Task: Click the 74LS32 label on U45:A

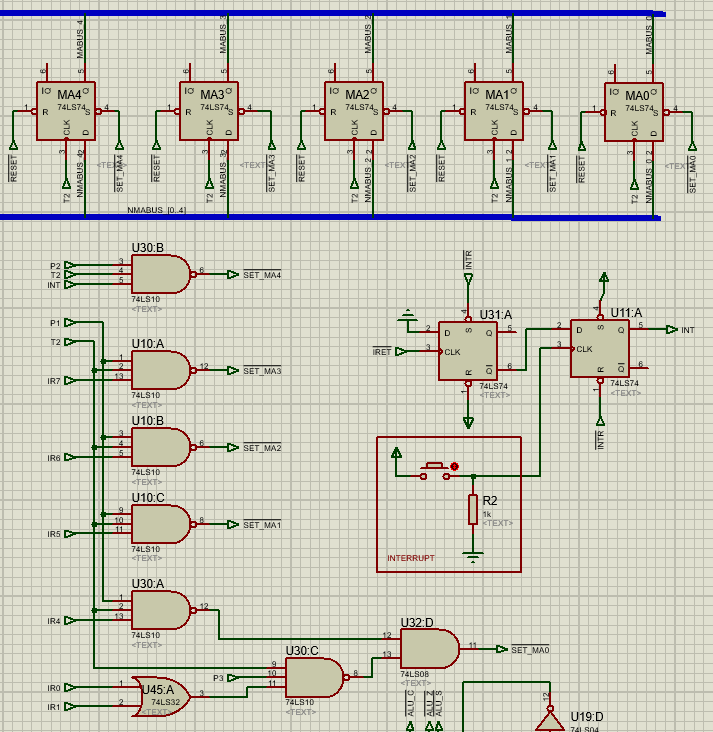Action: tap(166, 702)
